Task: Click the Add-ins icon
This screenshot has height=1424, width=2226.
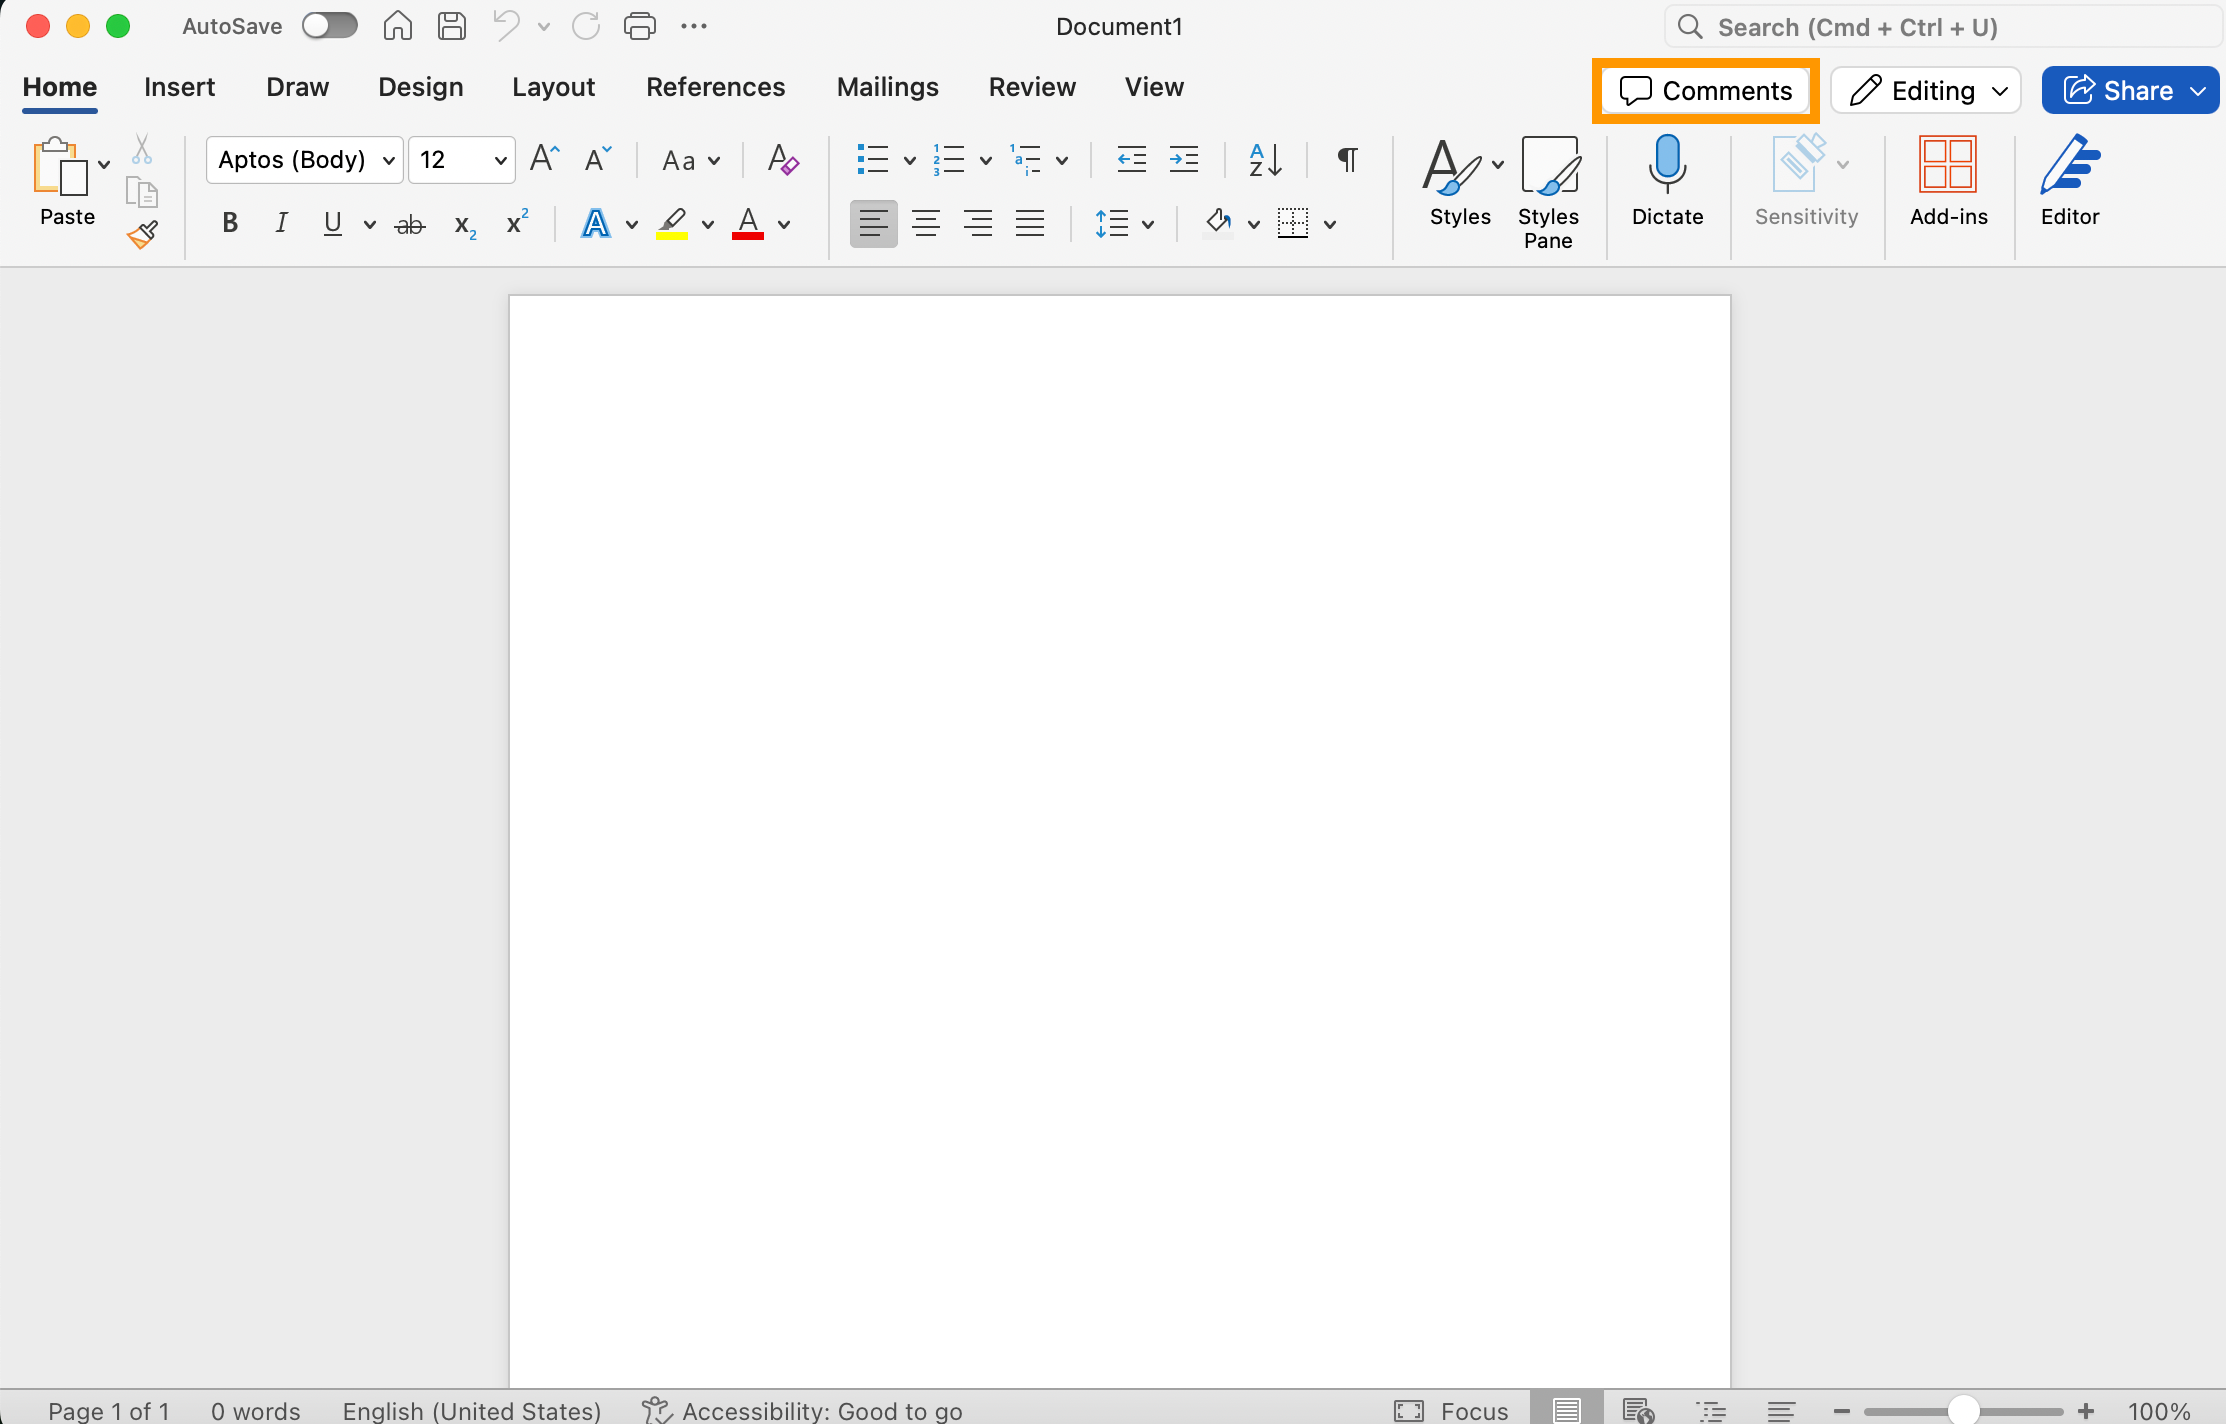Action: pos(1948,180)
